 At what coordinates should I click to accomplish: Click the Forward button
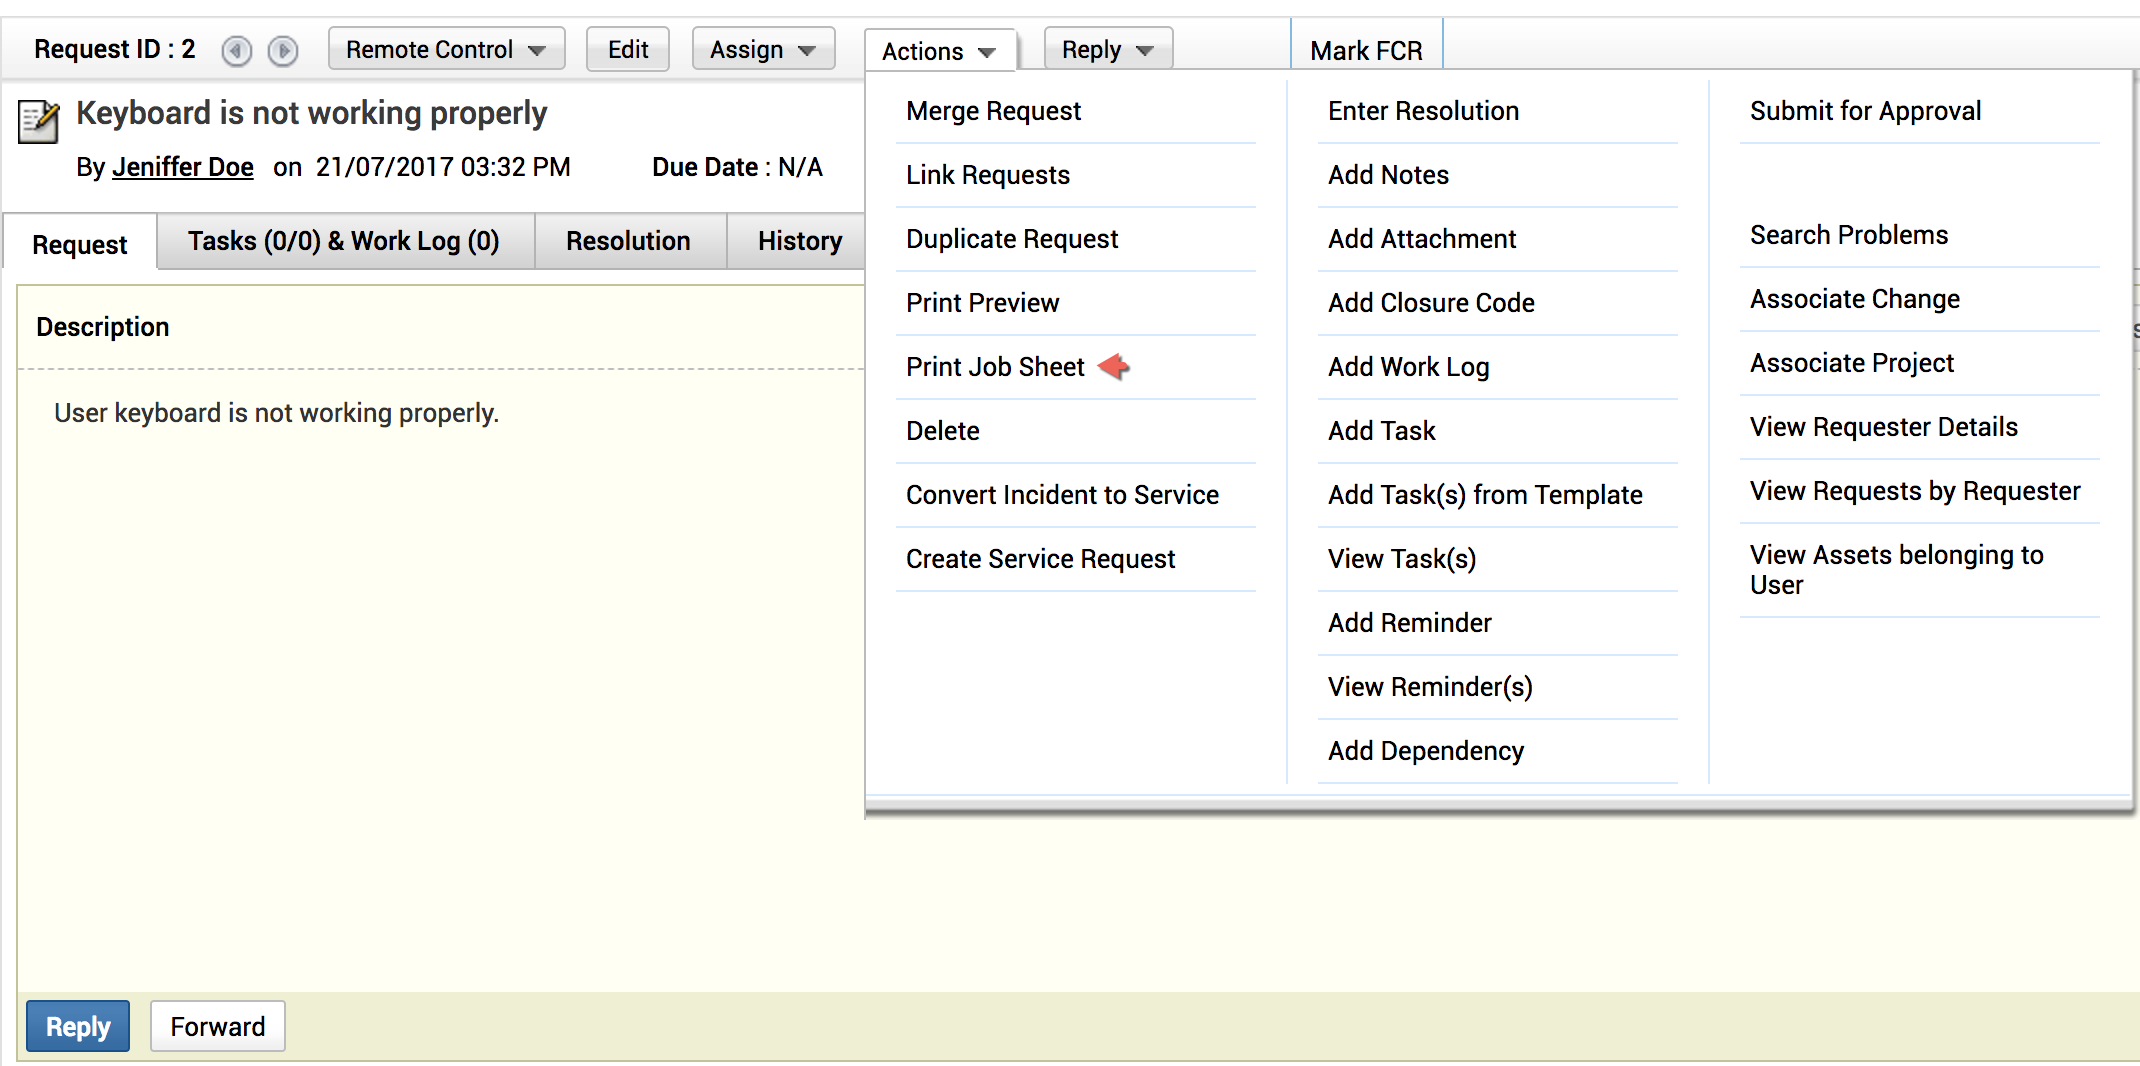click(x=217, y=1027)
